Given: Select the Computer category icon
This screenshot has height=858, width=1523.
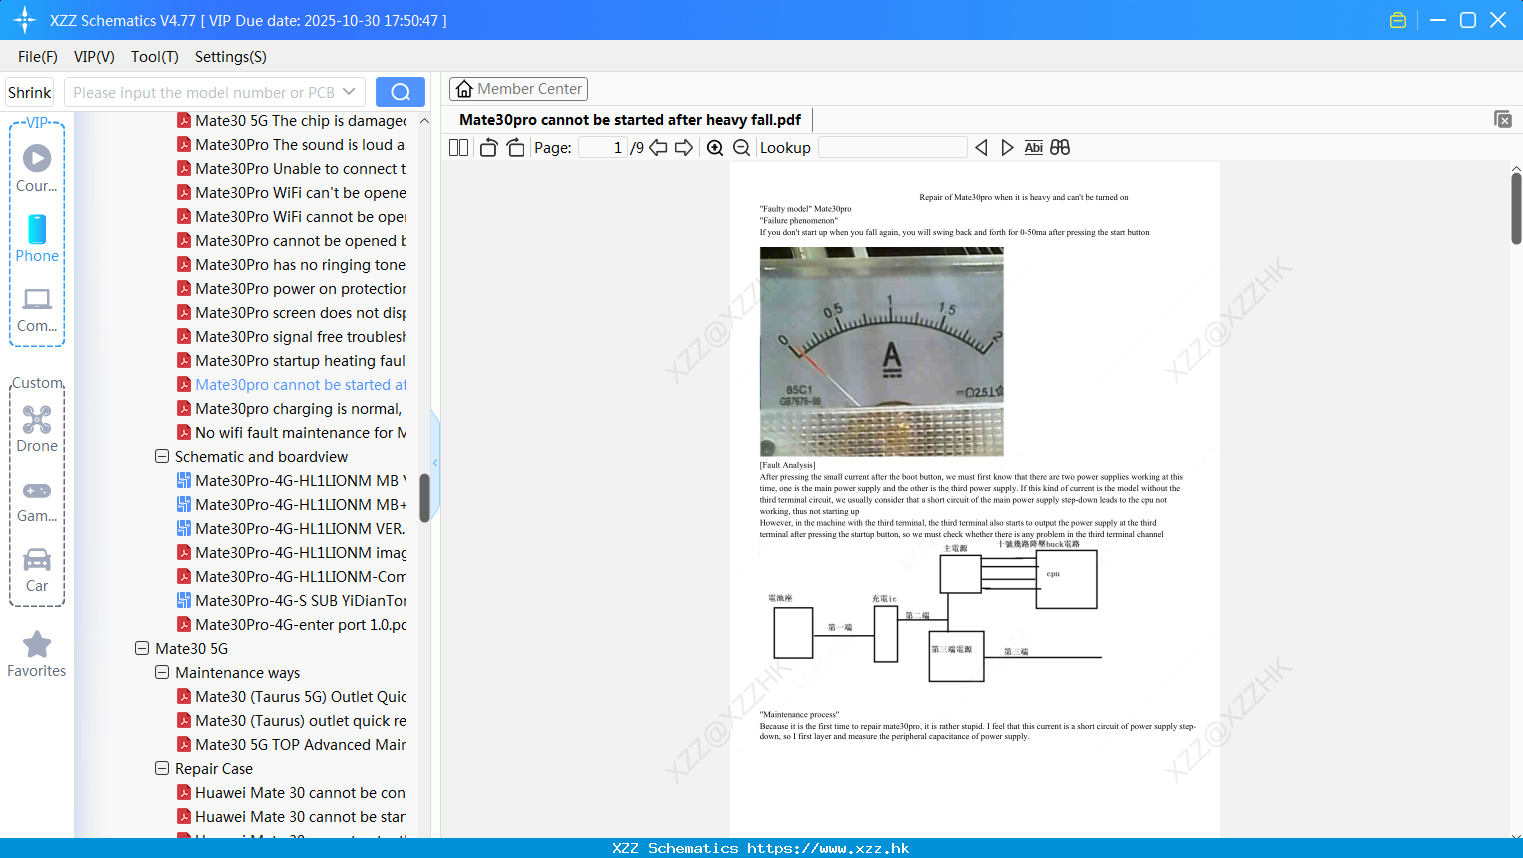Looking at the screenshot, I should (x=37, y=309).
